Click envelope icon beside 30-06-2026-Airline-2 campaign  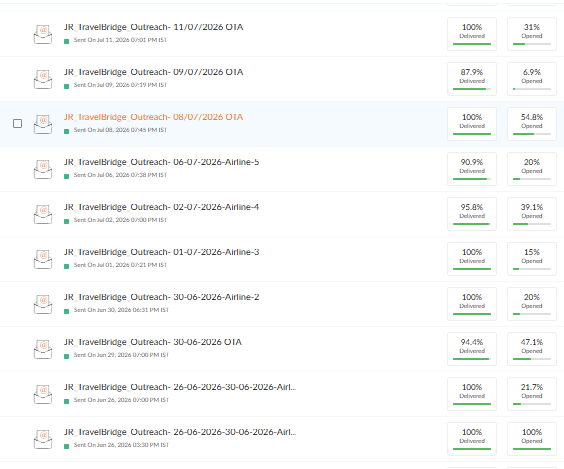coord(43,304)
